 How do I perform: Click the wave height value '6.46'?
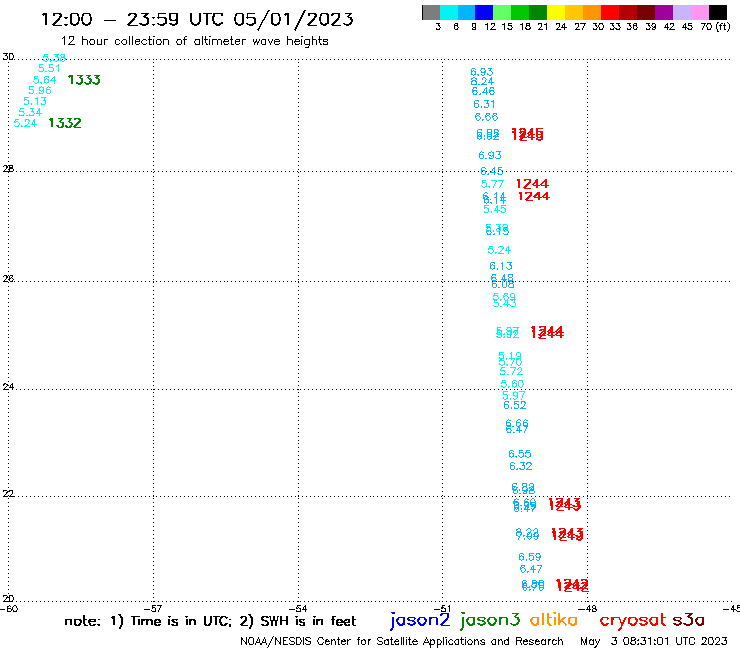coord(483,91)
